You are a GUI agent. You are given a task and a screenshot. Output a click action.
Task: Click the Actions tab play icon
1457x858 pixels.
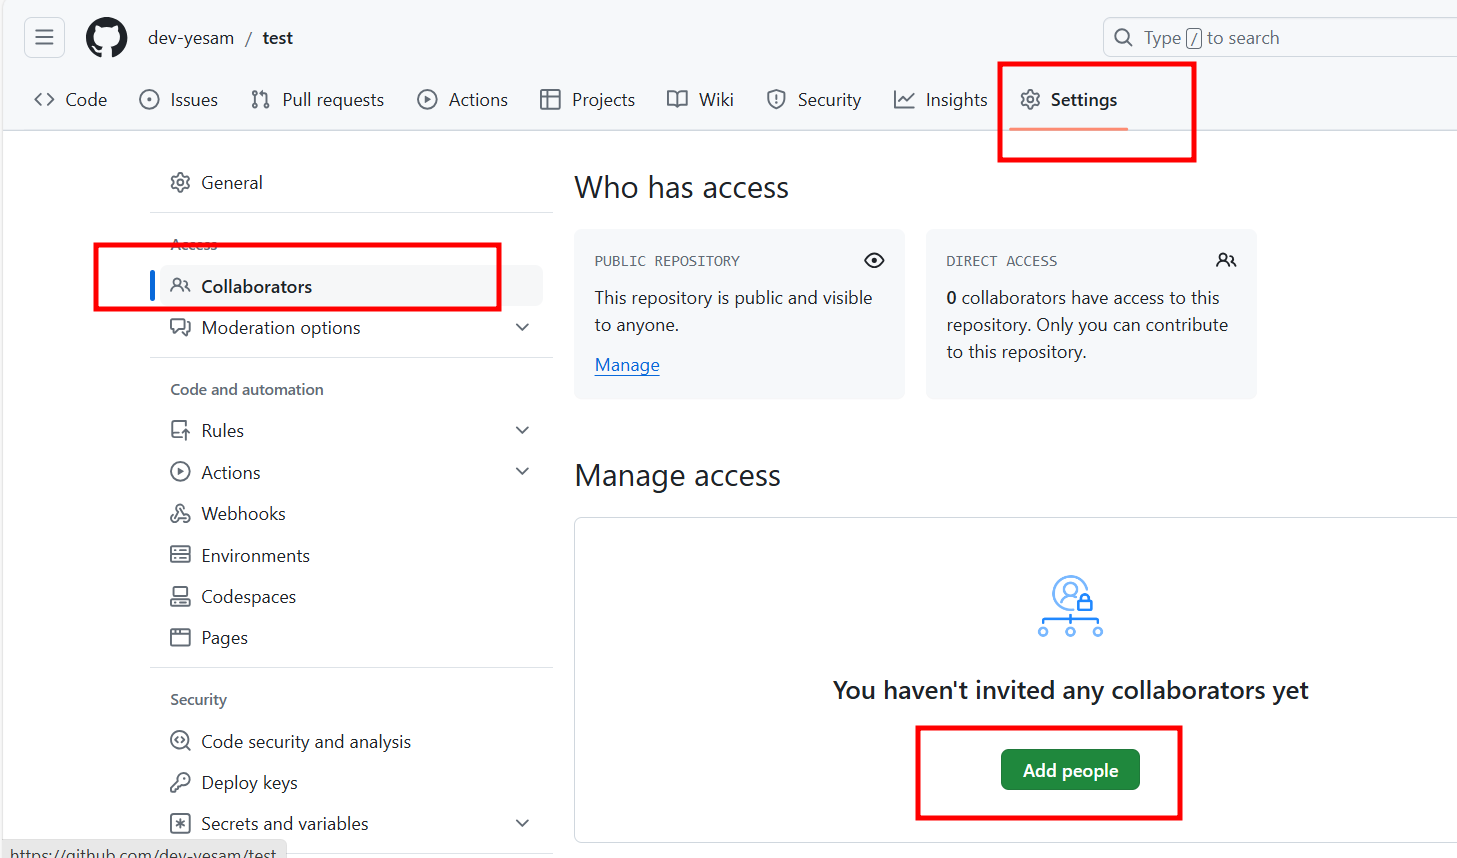pos(427,99)
